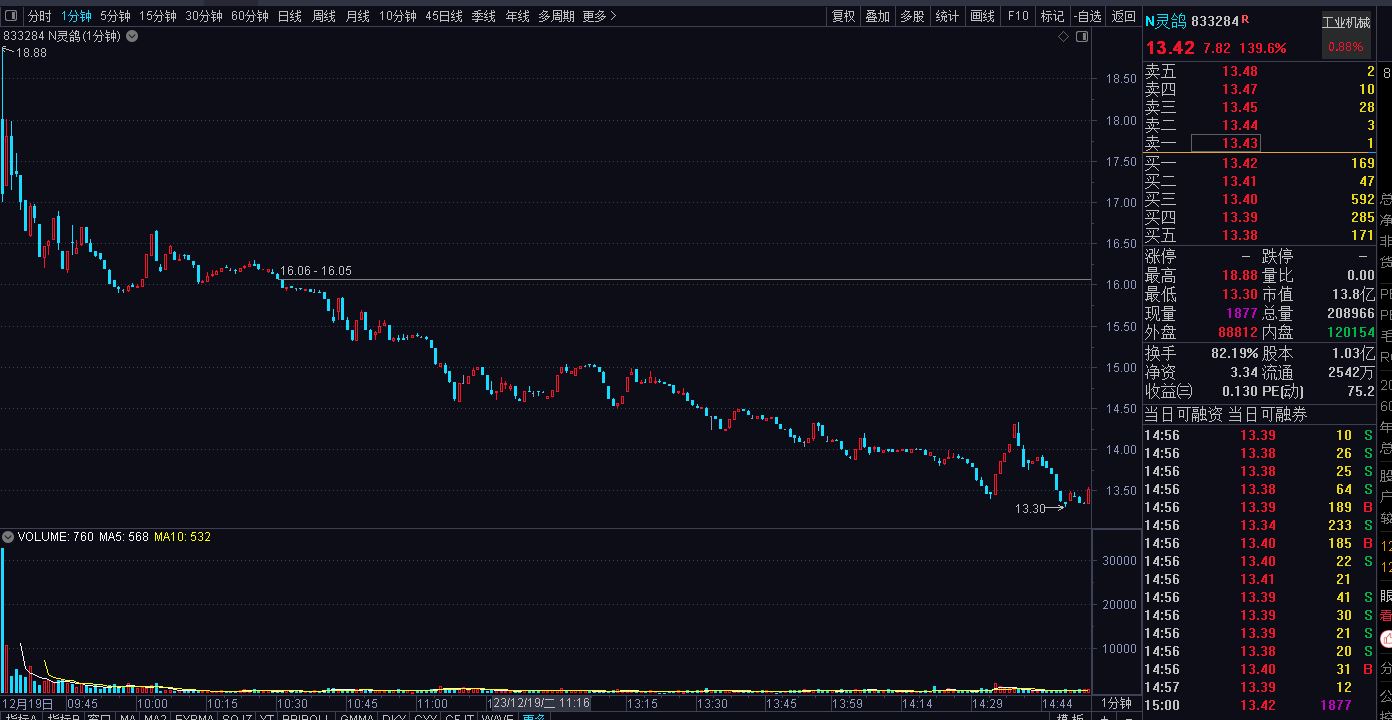Expand the VOLUME indicator dropdown arrow
1392x720 pixels.
point(9,537)
